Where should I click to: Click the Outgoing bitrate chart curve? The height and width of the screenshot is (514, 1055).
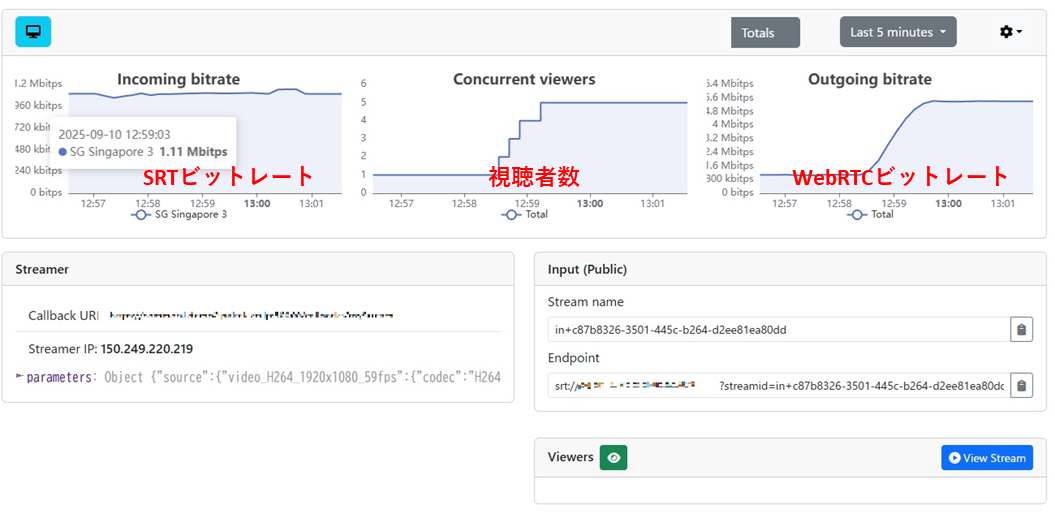[x=980, y=101]
